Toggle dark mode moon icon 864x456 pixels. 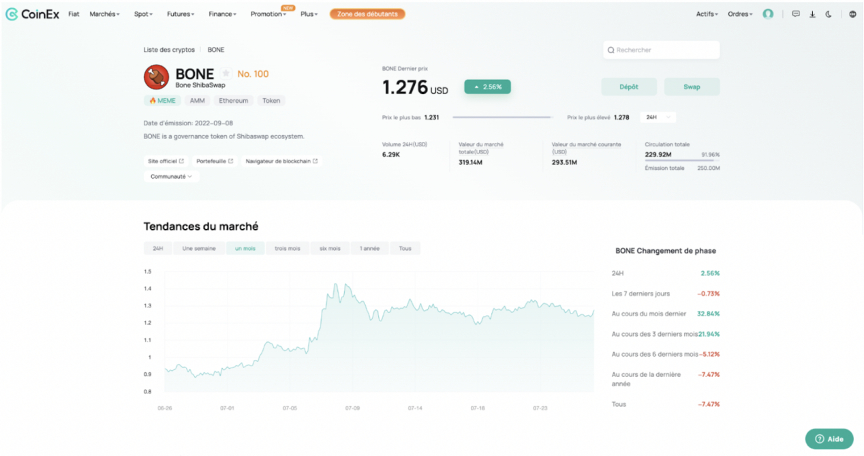pyautogui.click(x=828, y=14)
